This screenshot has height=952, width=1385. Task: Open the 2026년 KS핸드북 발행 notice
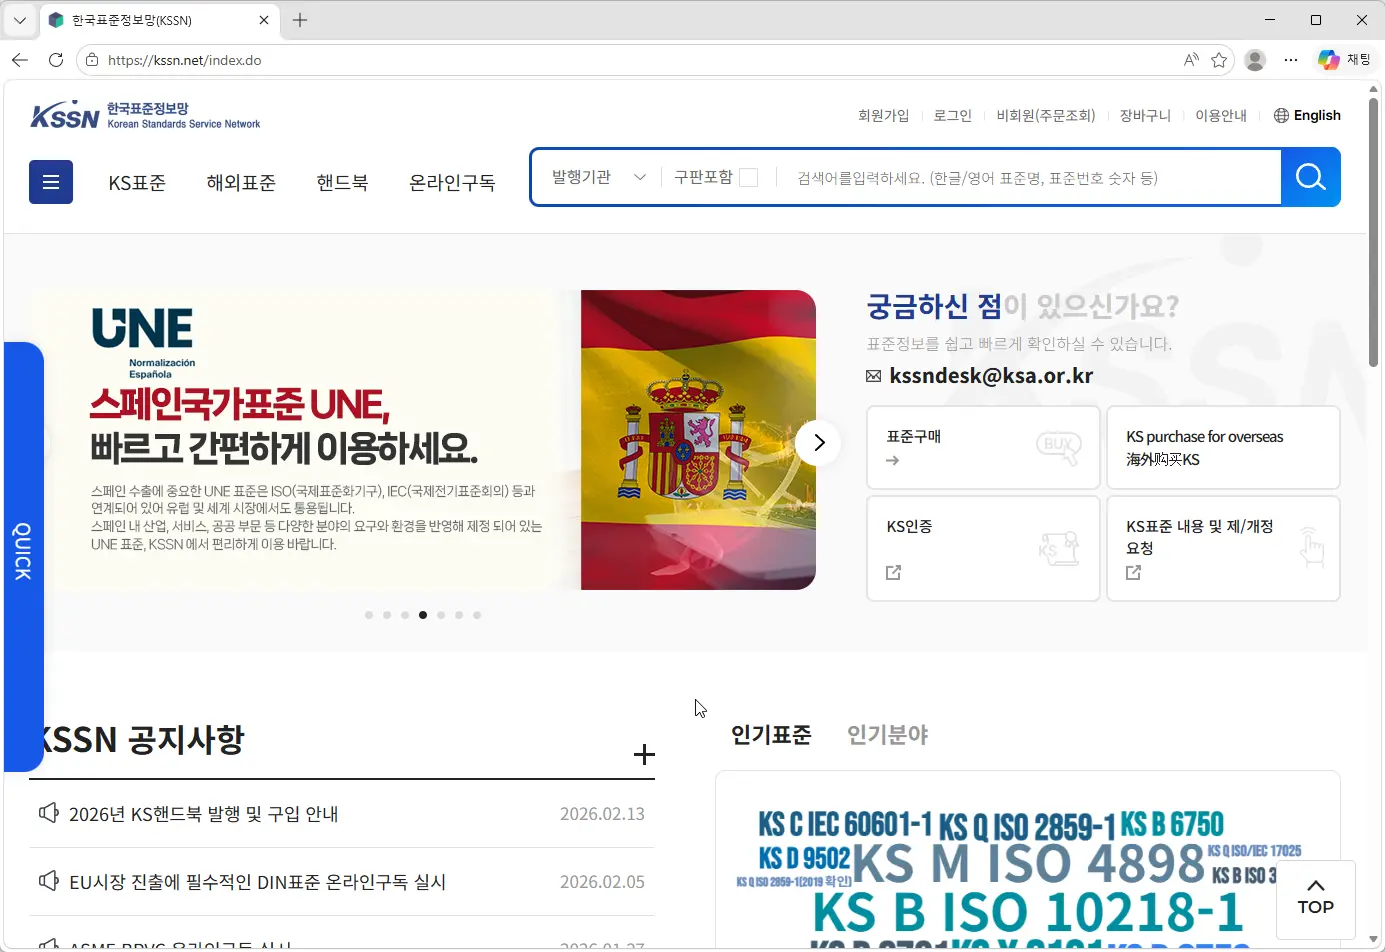(x=203, y=814)
